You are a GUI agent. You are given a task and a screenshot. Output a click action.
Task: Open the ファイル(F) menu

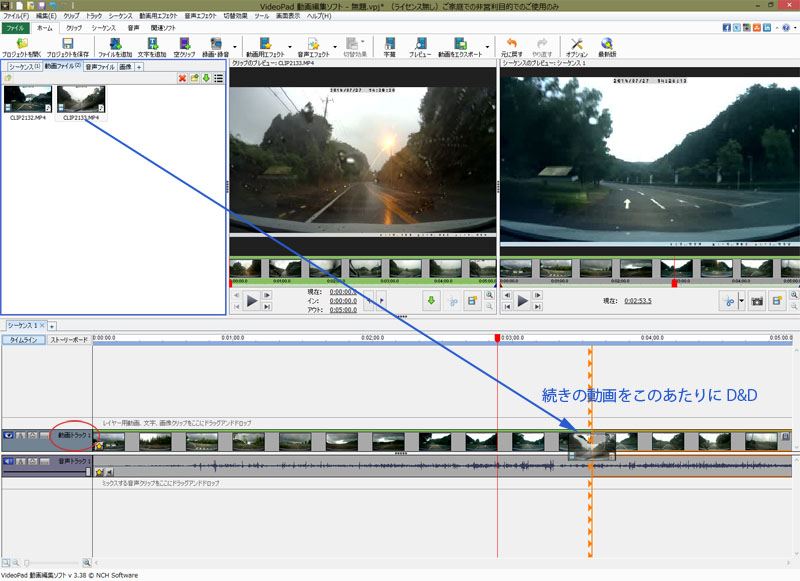(16, 16)
